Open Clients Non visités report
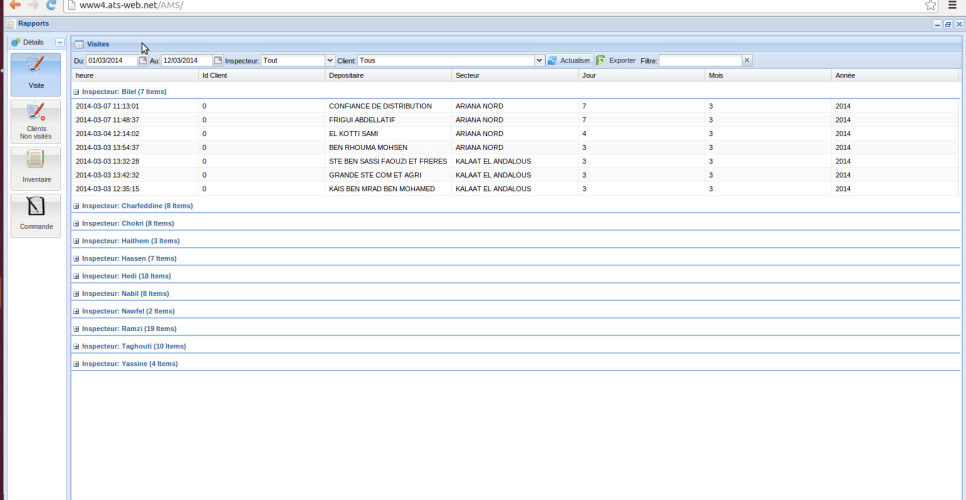This screenshot has height=500, width=966. [36, 120]
